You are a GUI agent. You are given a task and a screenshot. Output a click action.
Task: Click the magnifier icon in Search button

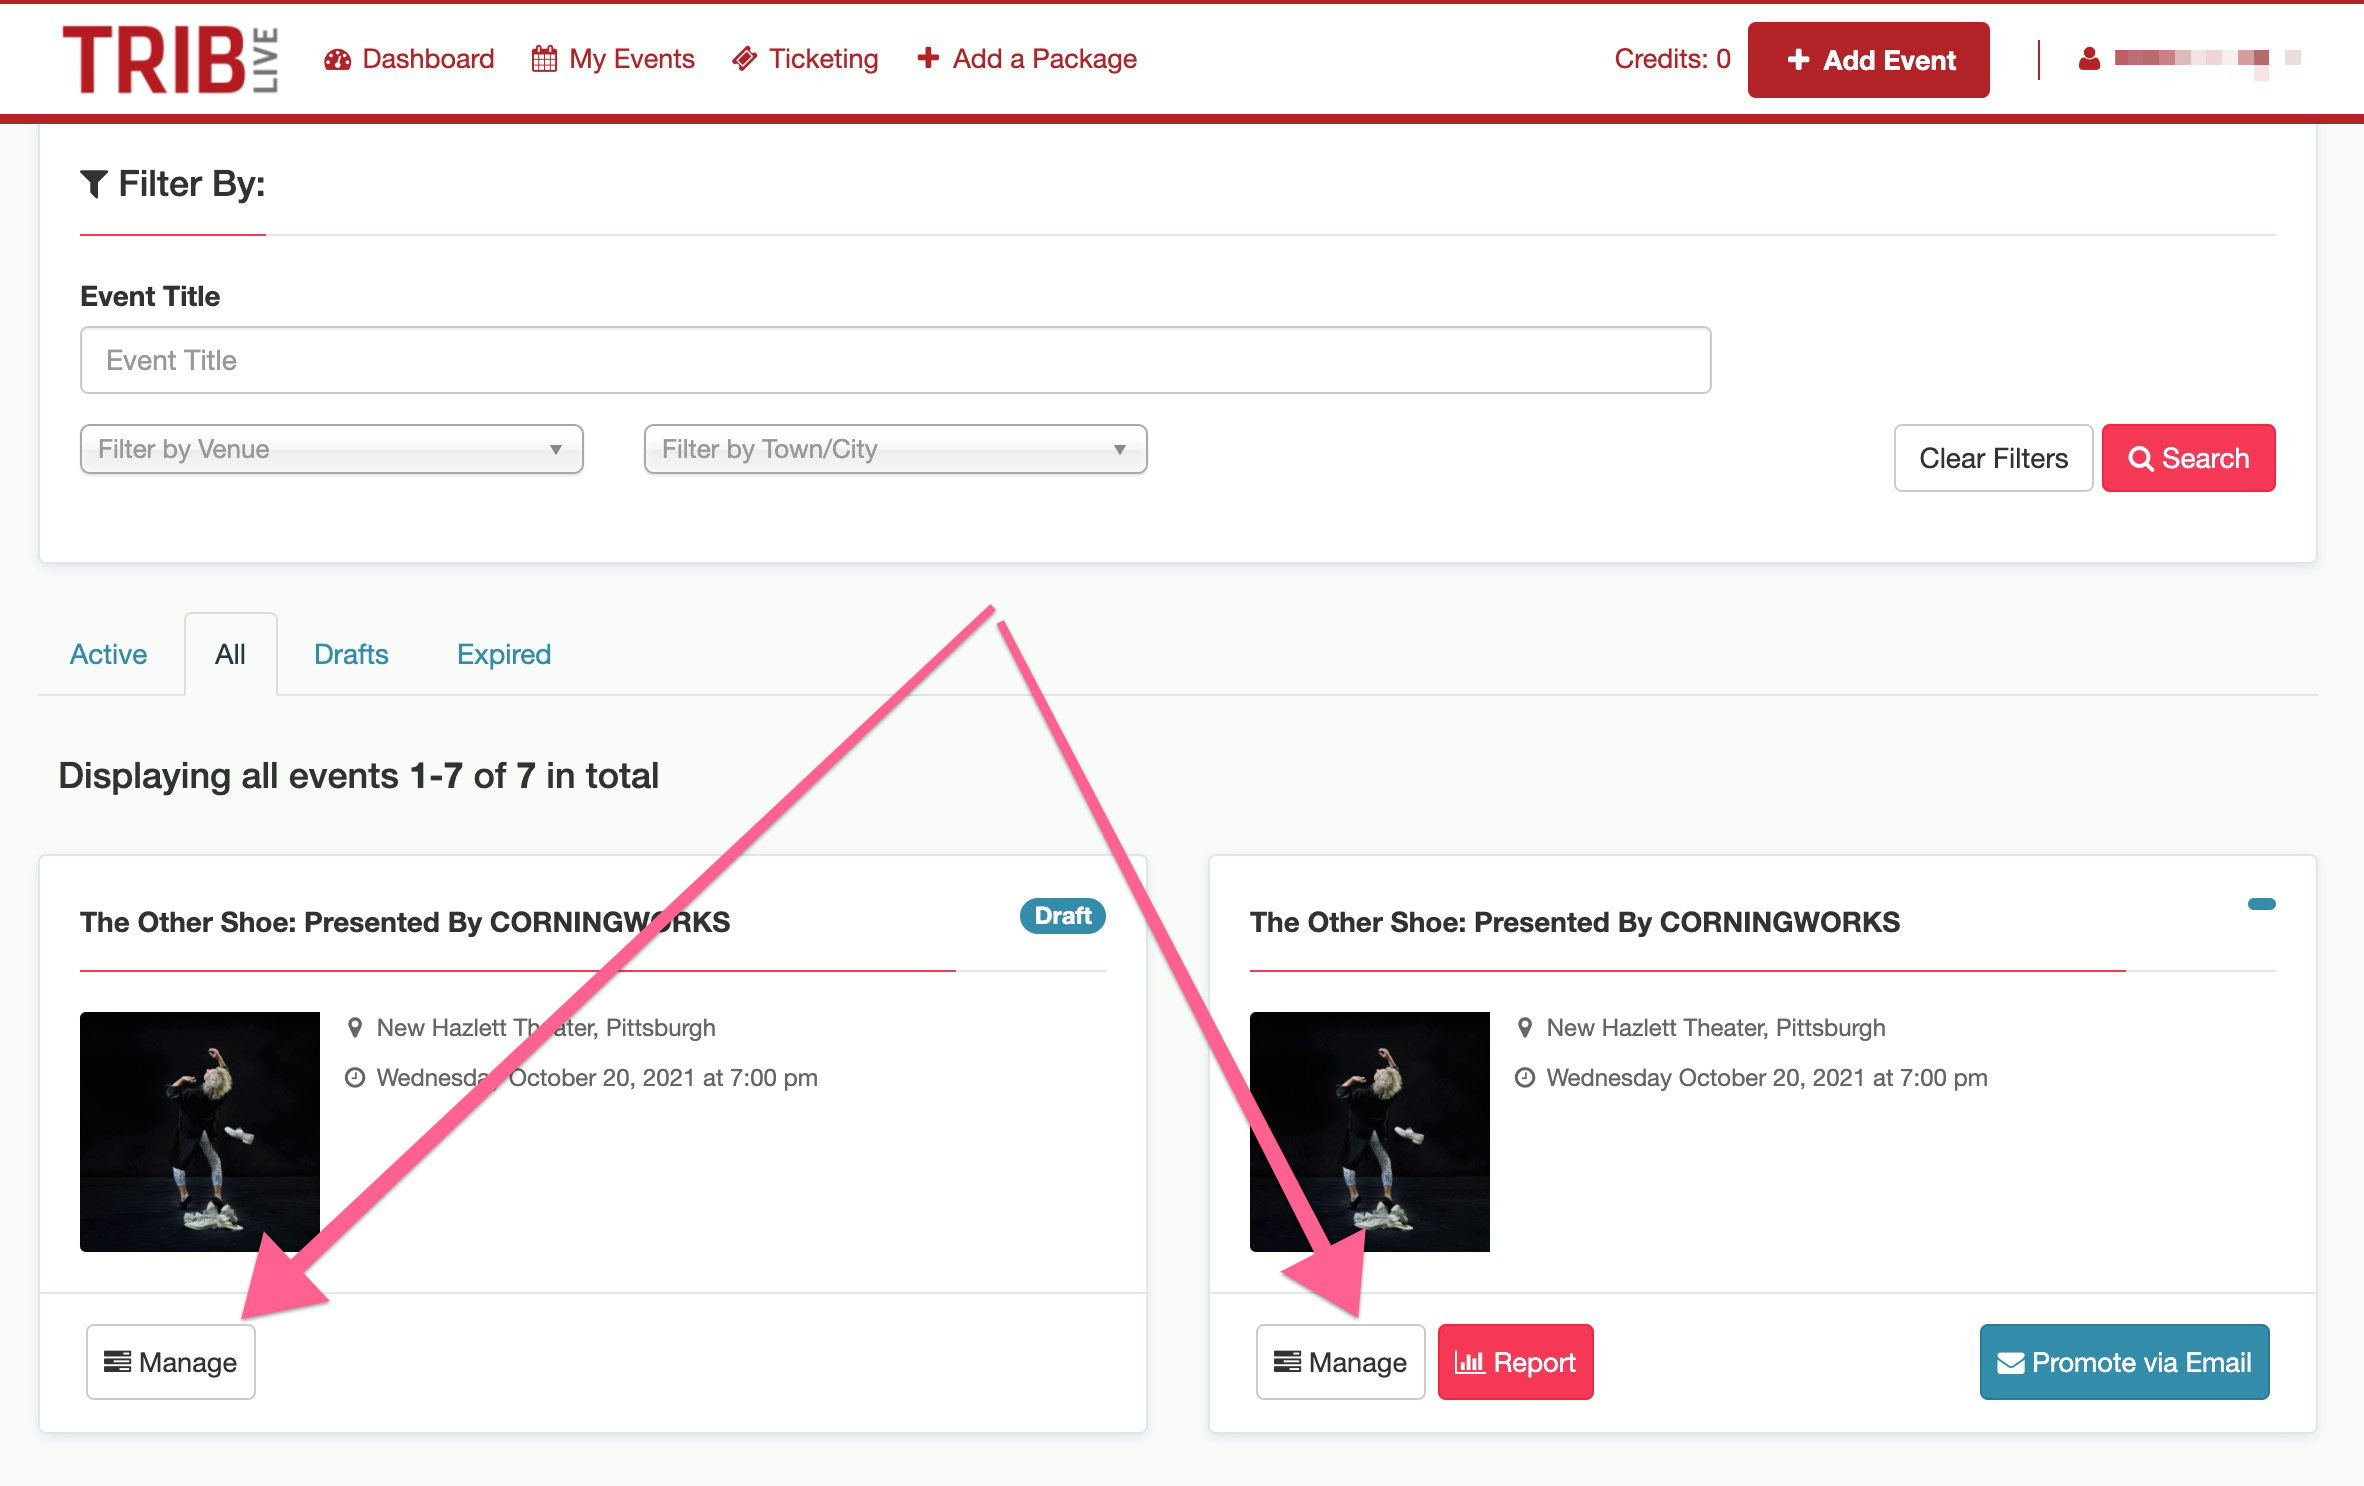point(2140,459)
